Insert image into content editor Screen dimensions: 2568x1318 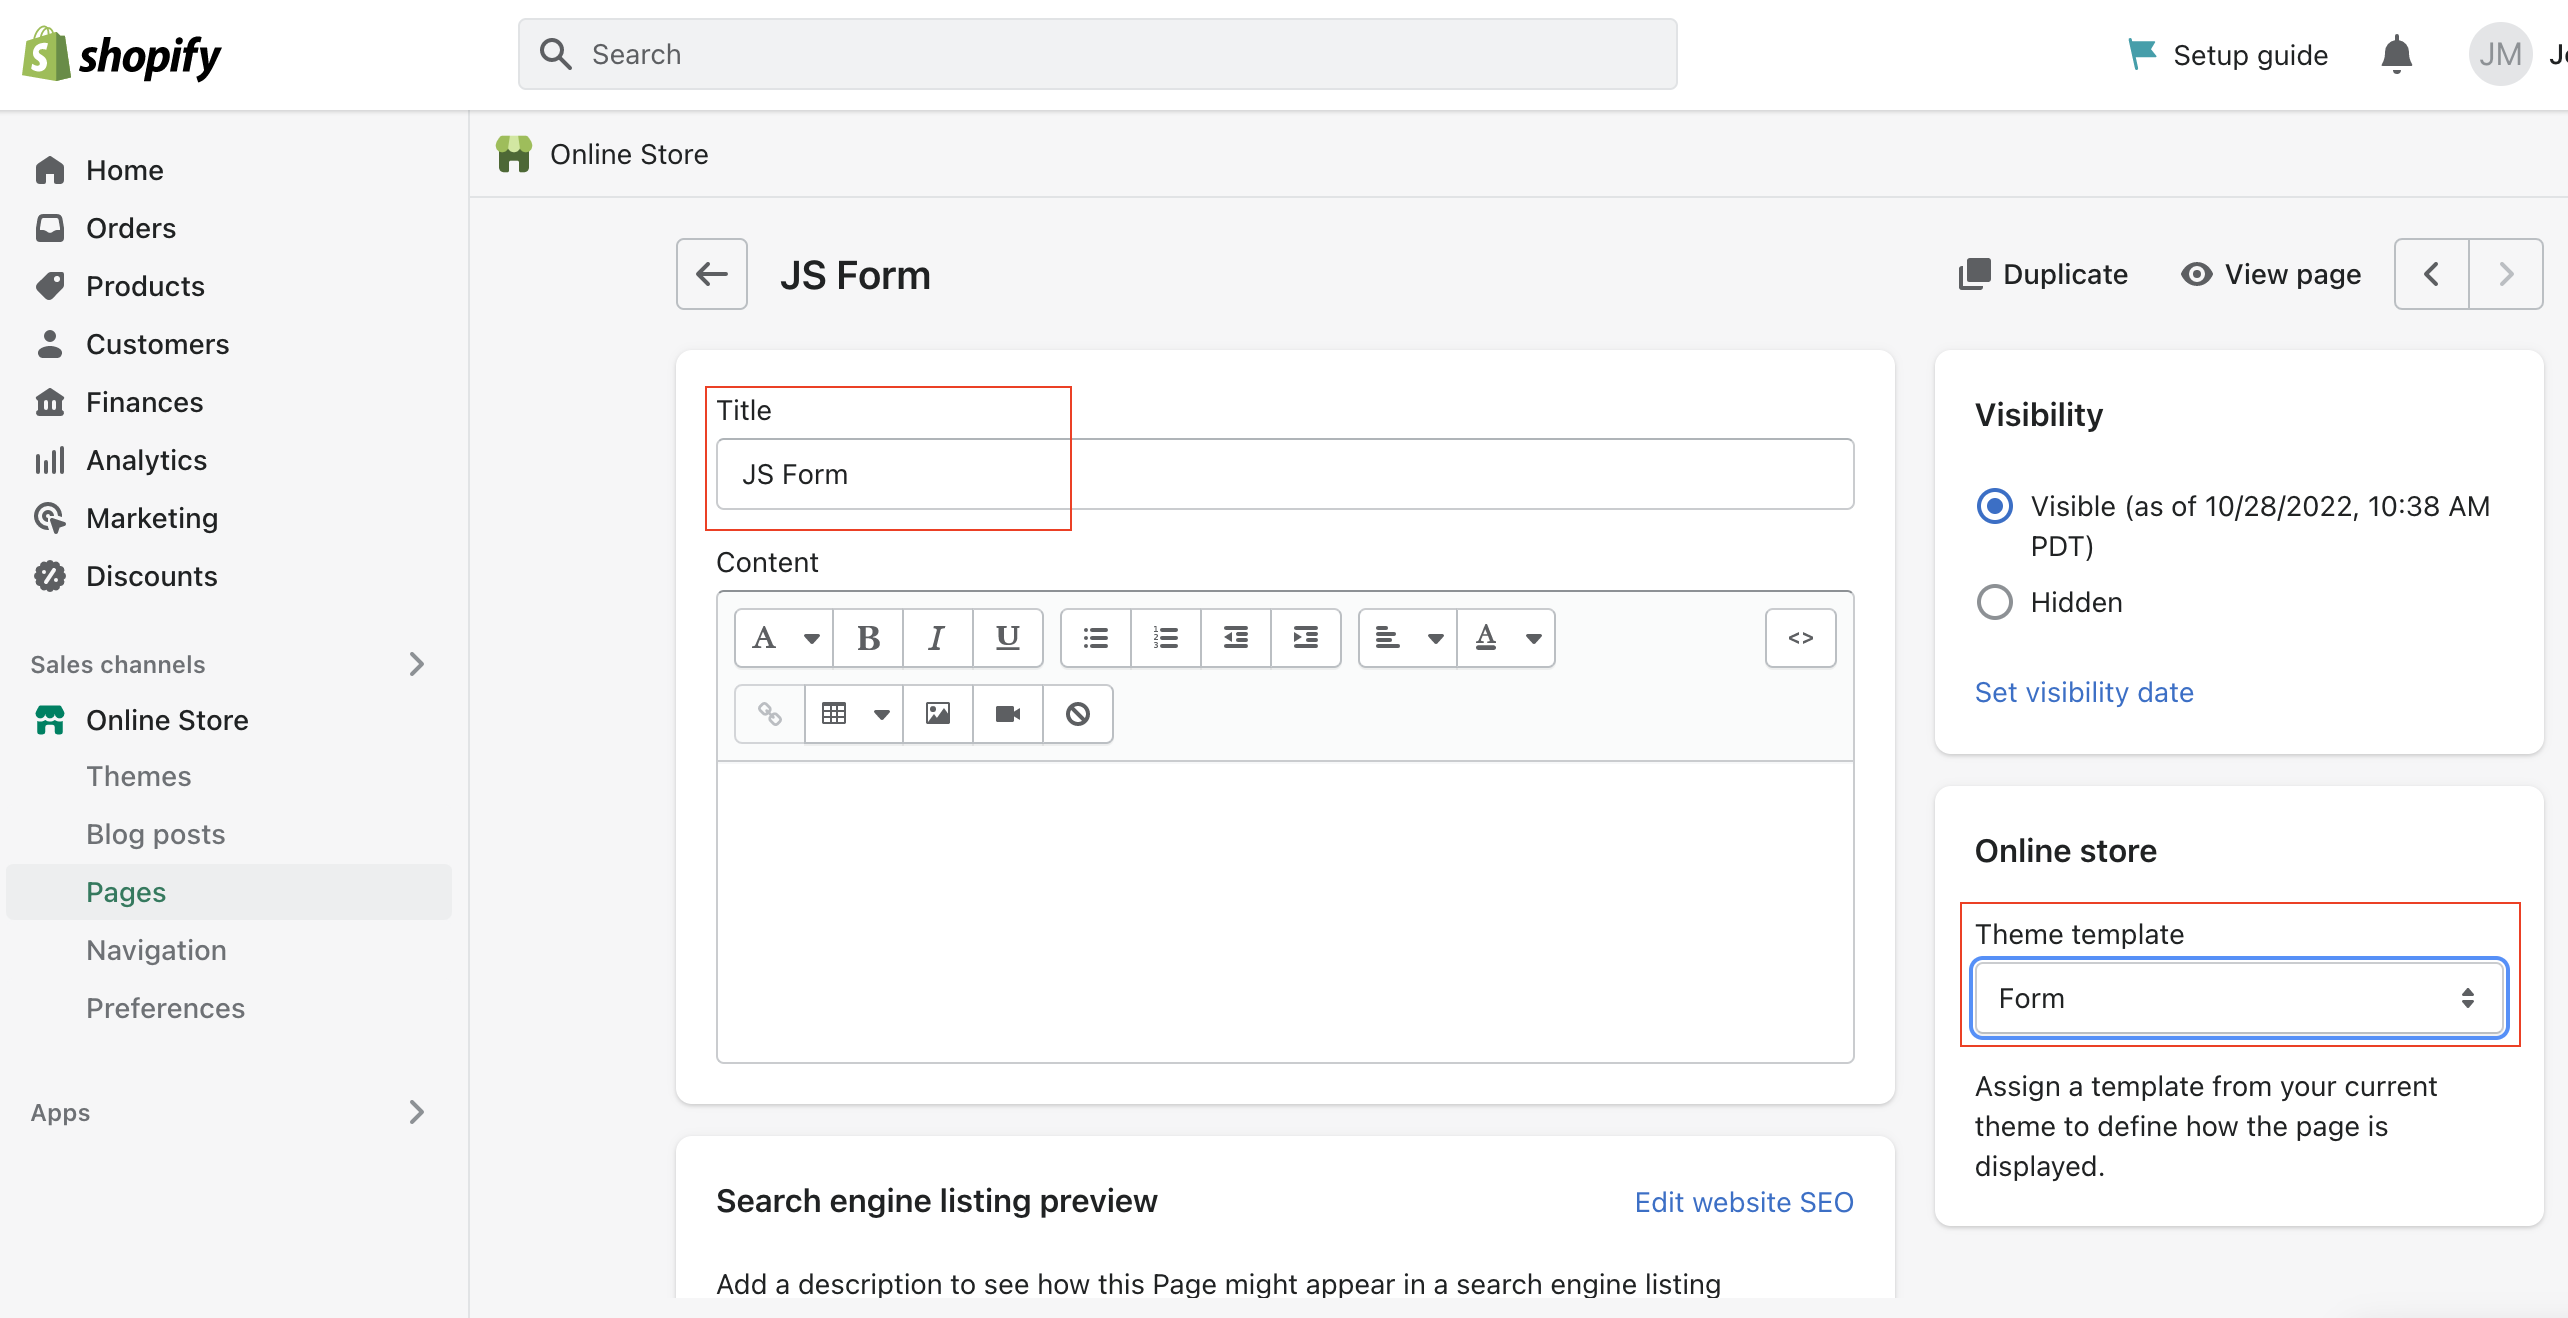click(x=937, y=714)
